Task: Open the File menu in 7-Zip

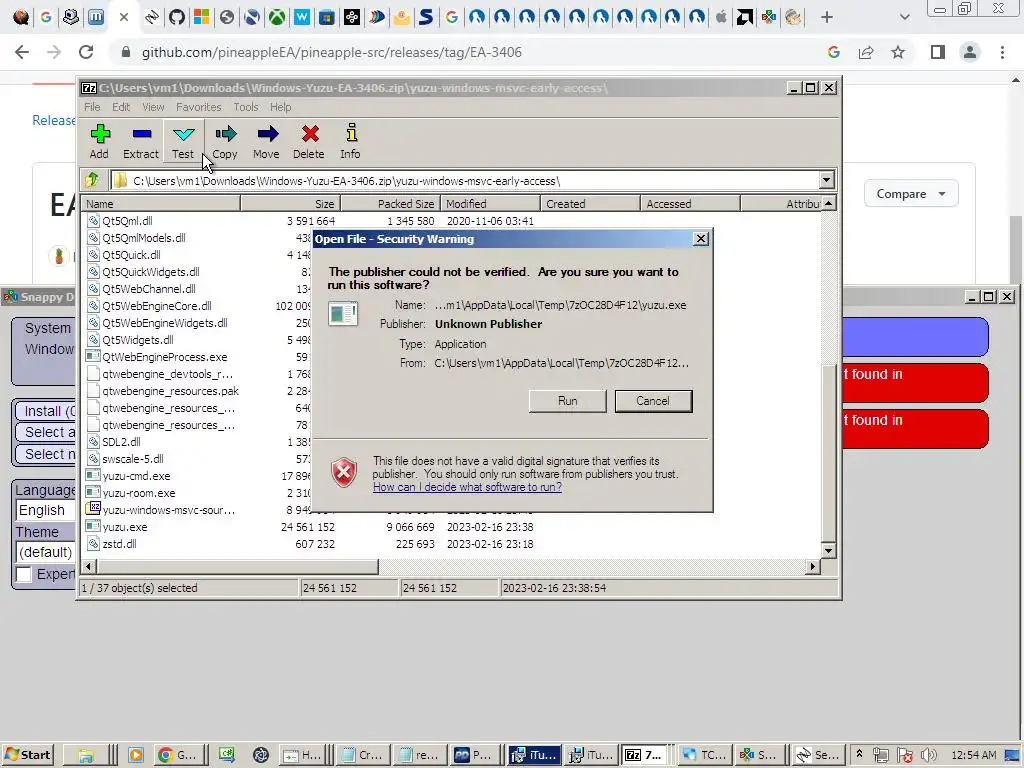Action: (x=92, y=107)
